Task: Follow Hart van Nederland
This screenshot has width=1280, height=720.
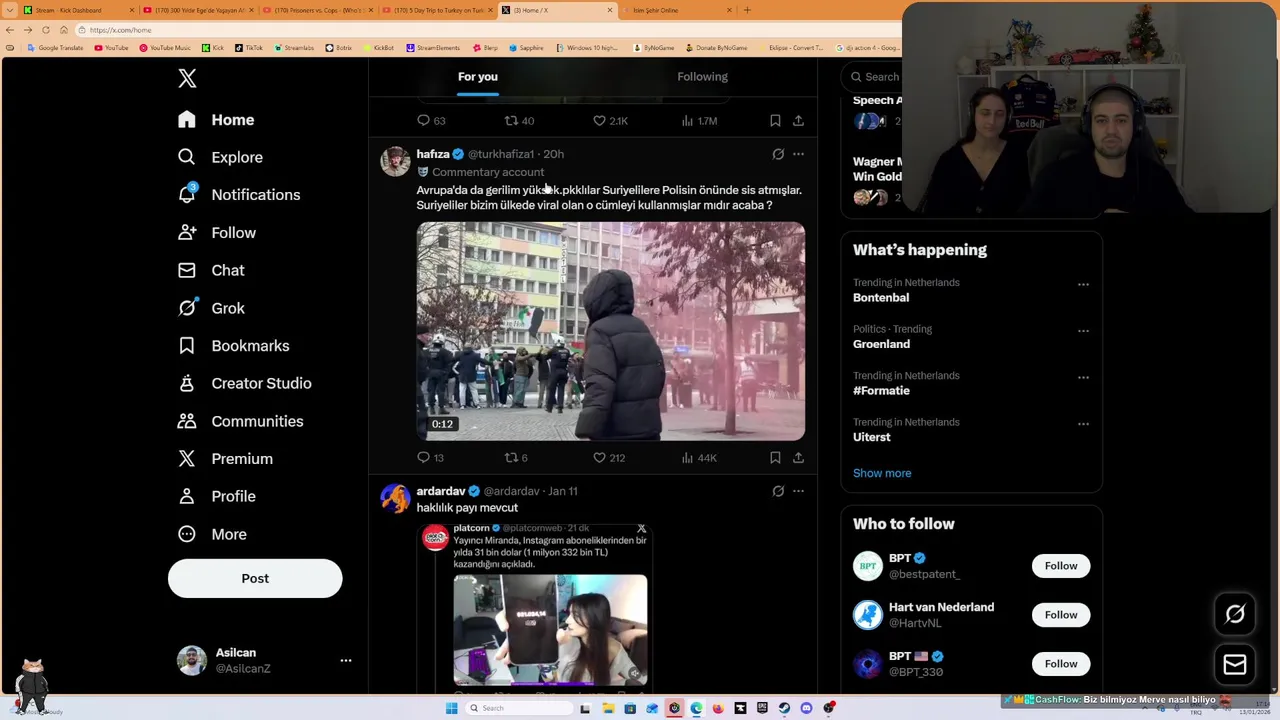Action: coord(1061,615)
